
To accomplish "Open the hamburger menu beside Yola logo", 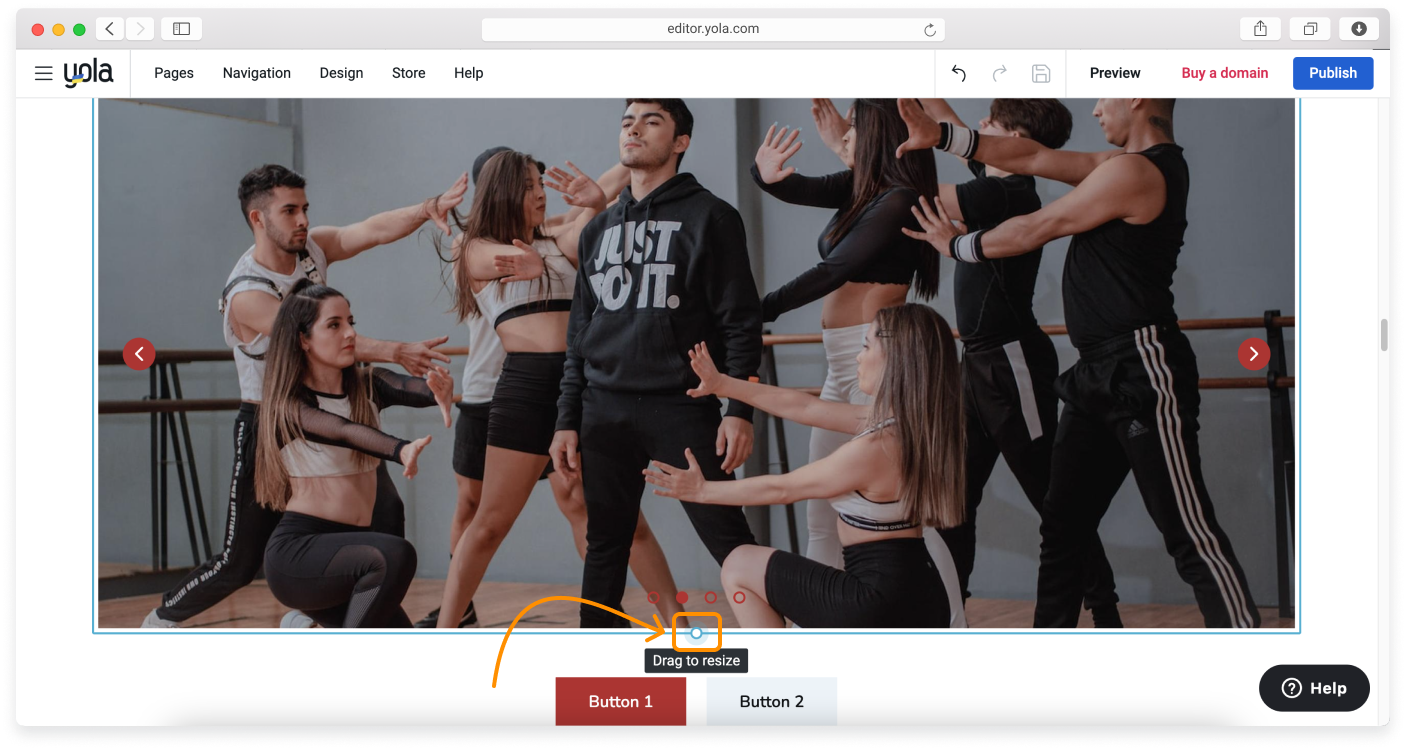I will coord(43,72).
